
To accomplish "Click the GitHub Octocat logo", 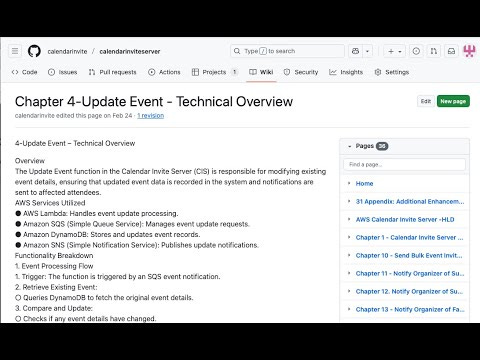I will pos(34,51).
